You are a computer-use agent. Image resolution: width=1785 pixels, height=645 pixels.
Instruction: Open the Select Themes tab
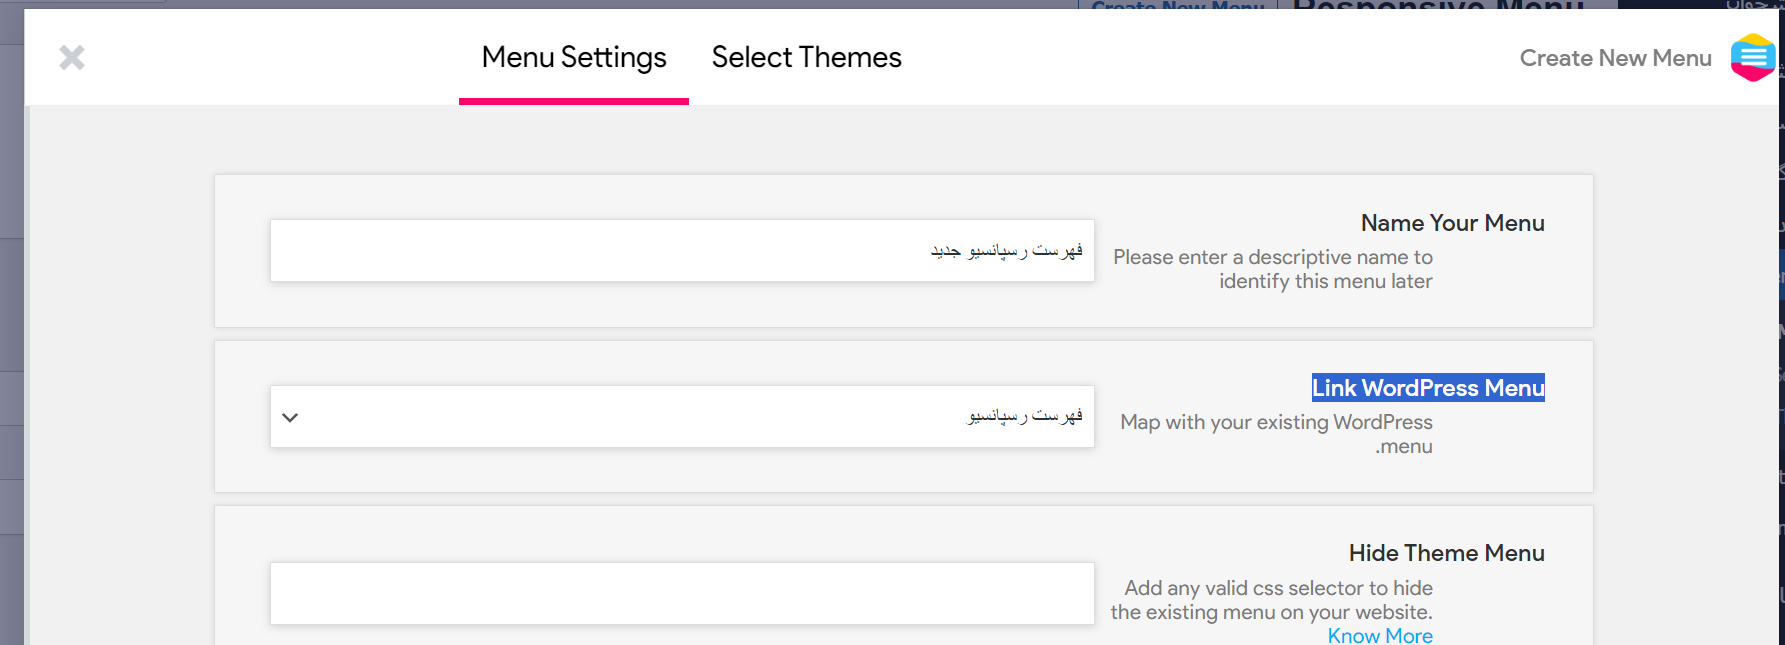pos(807,58)
